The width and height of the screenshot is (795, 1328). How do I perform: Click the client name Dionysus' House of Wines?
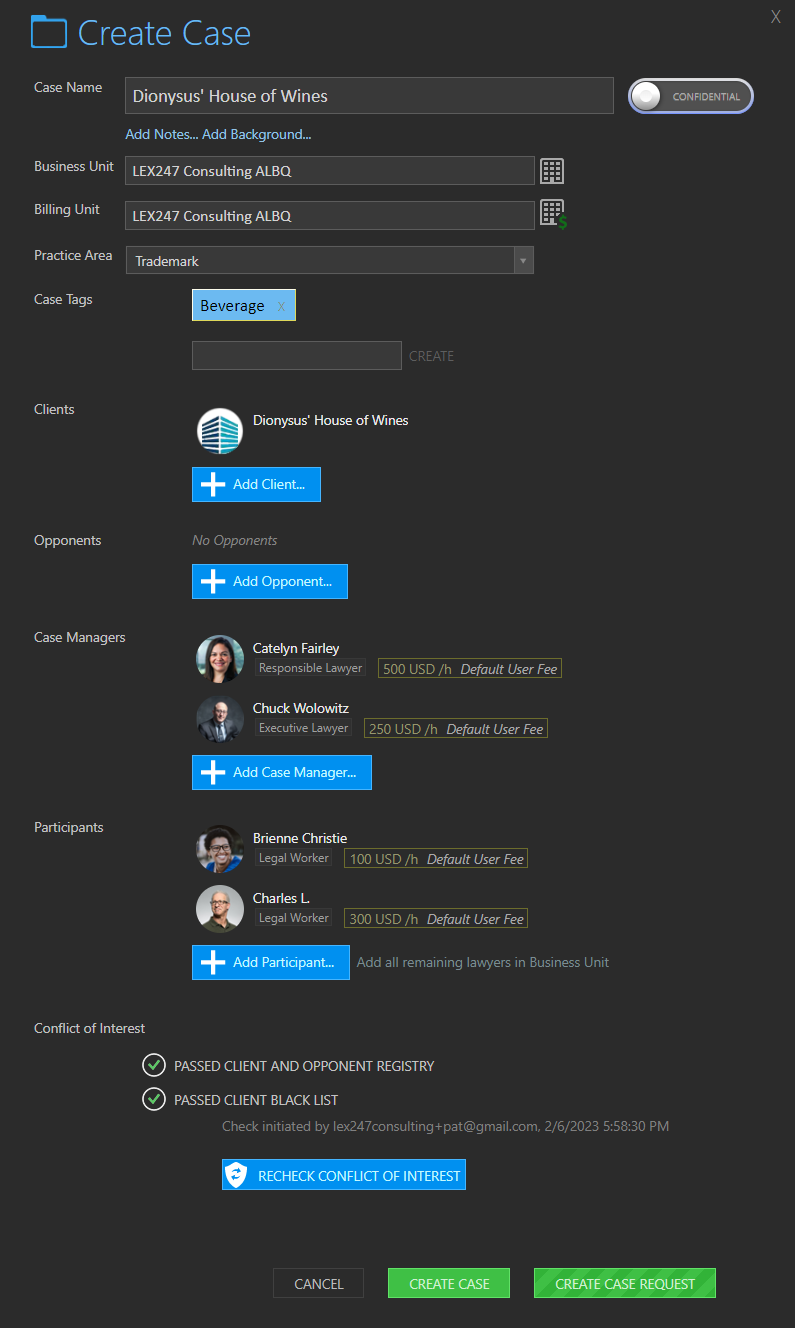331,420
